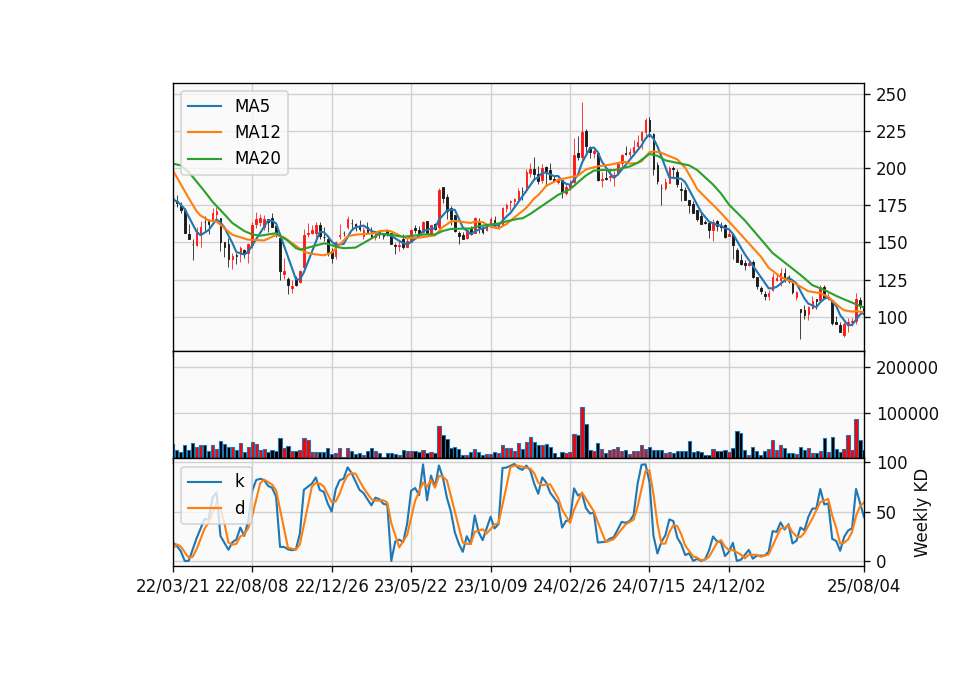Click the 22/03/21 date label
The width and height of the screenshot is (960, 690).
point(173,586)
